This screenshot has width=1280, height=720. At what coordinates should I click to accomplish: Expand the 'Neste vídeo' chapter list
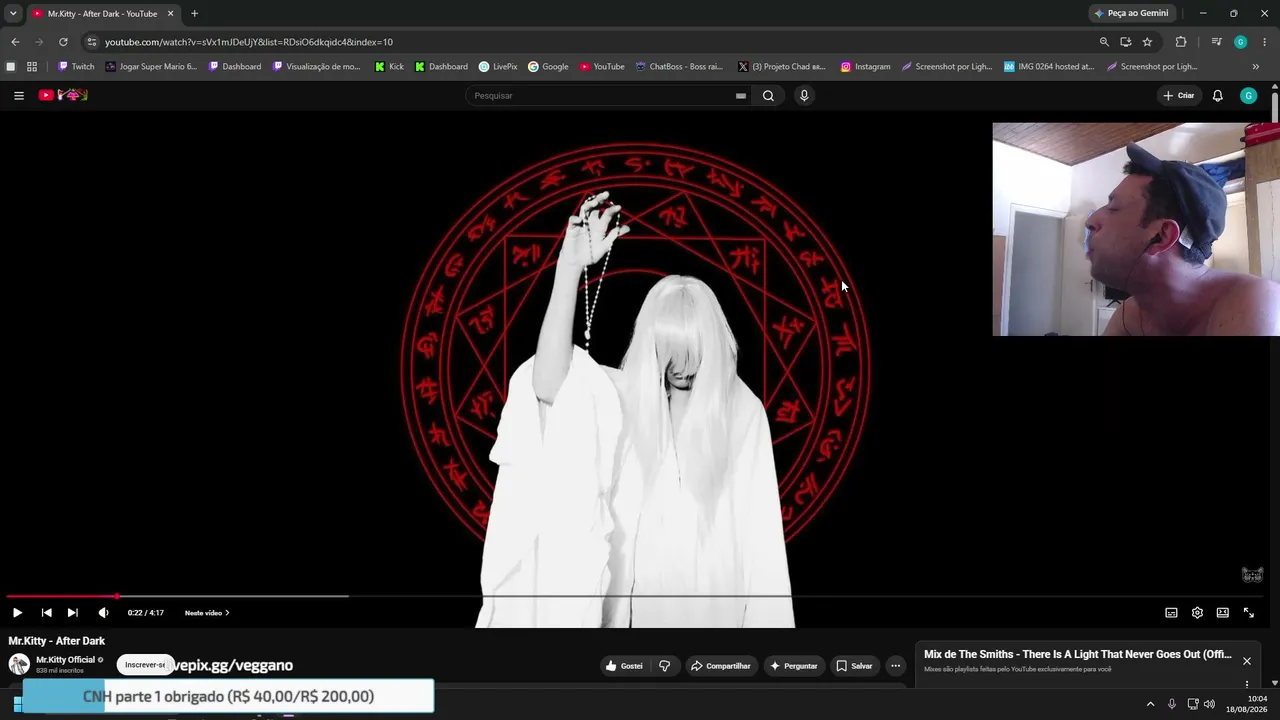point(207,613)
